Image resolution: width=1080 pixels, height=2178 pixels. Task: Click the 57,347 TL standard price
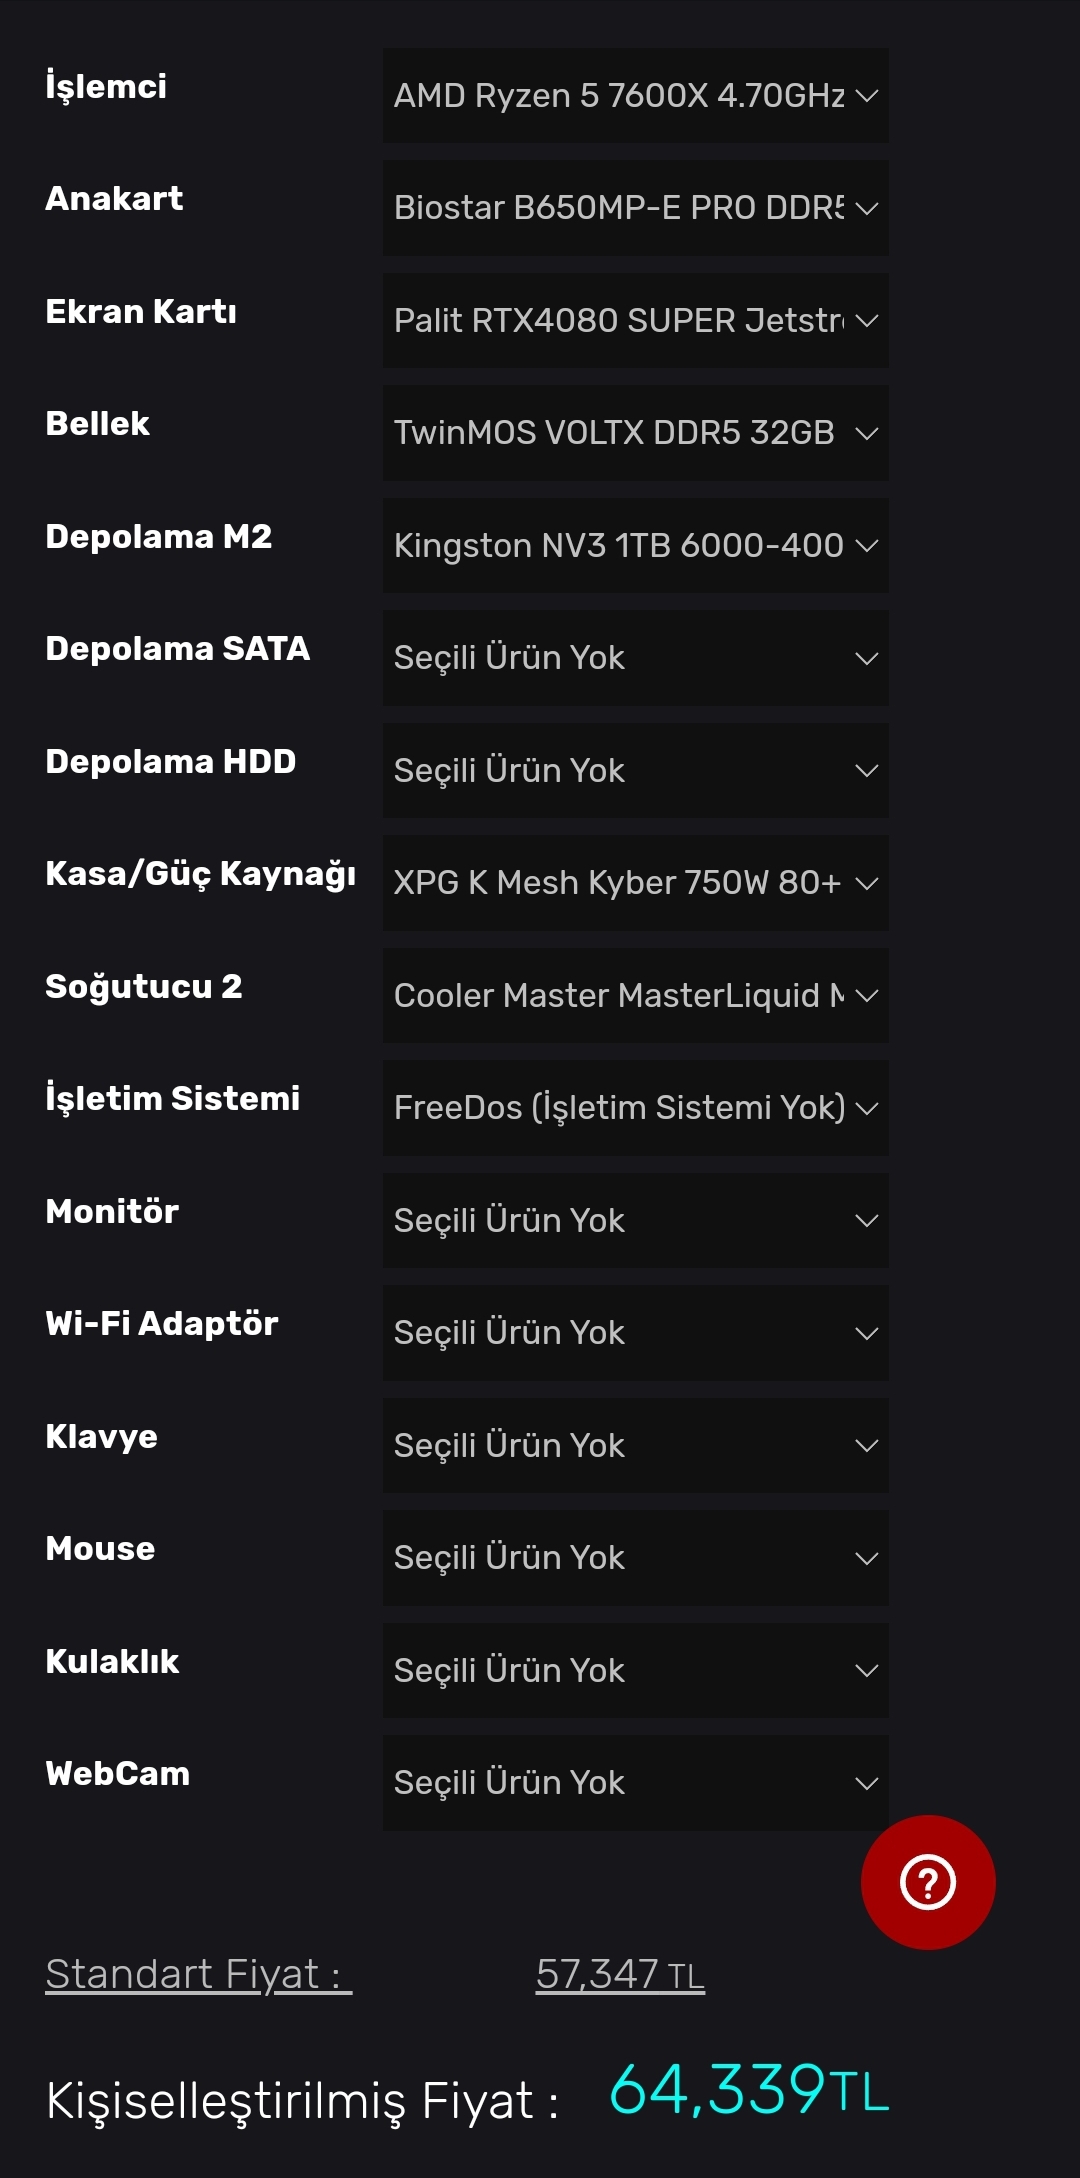click(620, 1975)
